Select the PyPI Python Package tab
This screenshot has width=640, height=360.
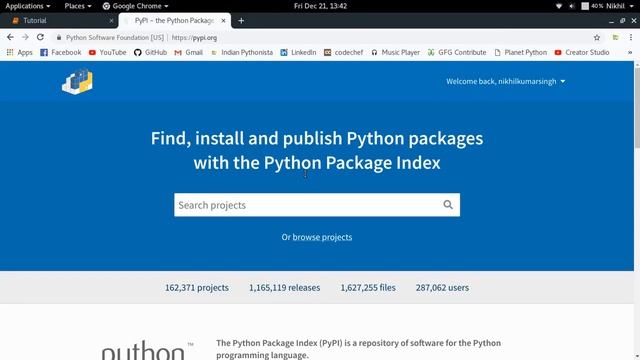tap(174, 20)
